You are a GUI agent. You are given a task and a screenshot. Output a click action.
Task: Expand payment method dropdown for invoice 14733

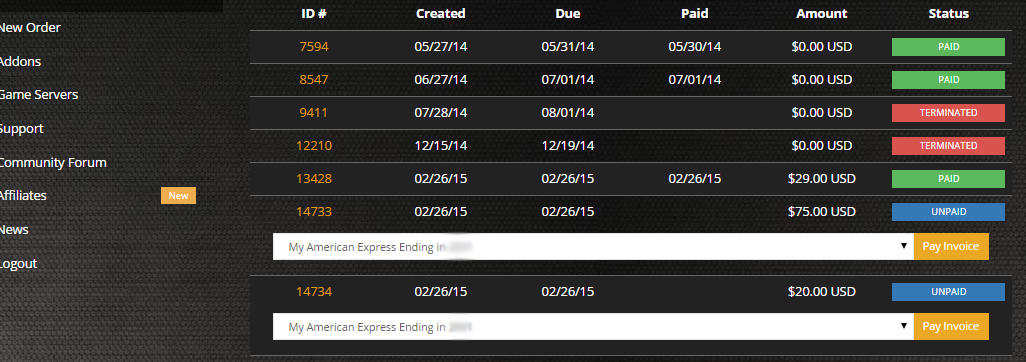coord(593,247)
